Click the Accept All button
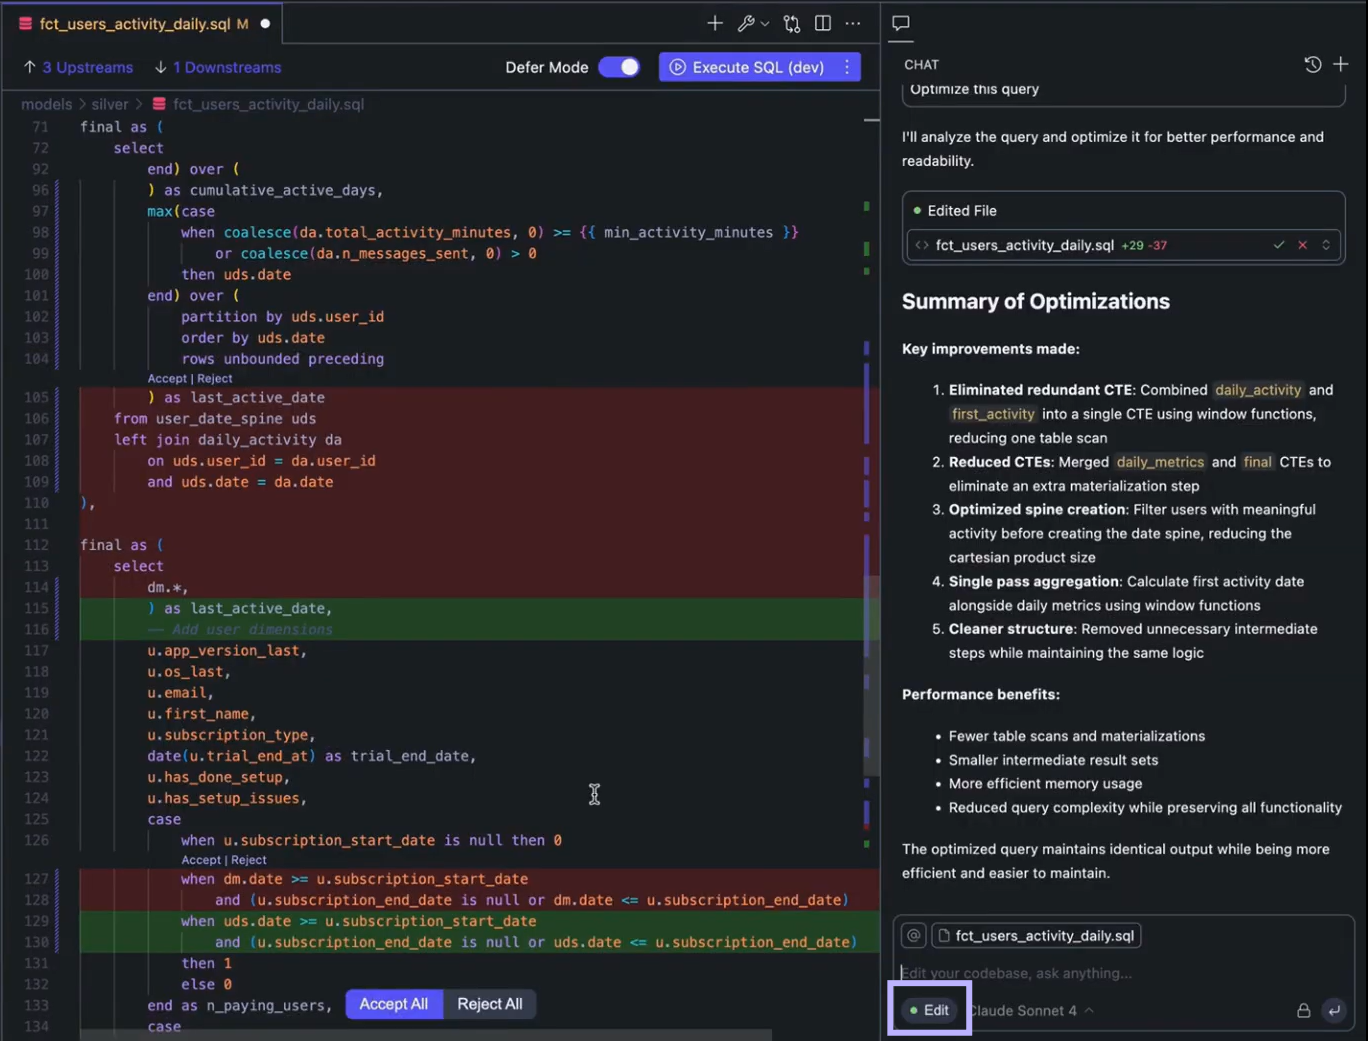Screen dimensions: 1368x1041 pos(393,1004)
